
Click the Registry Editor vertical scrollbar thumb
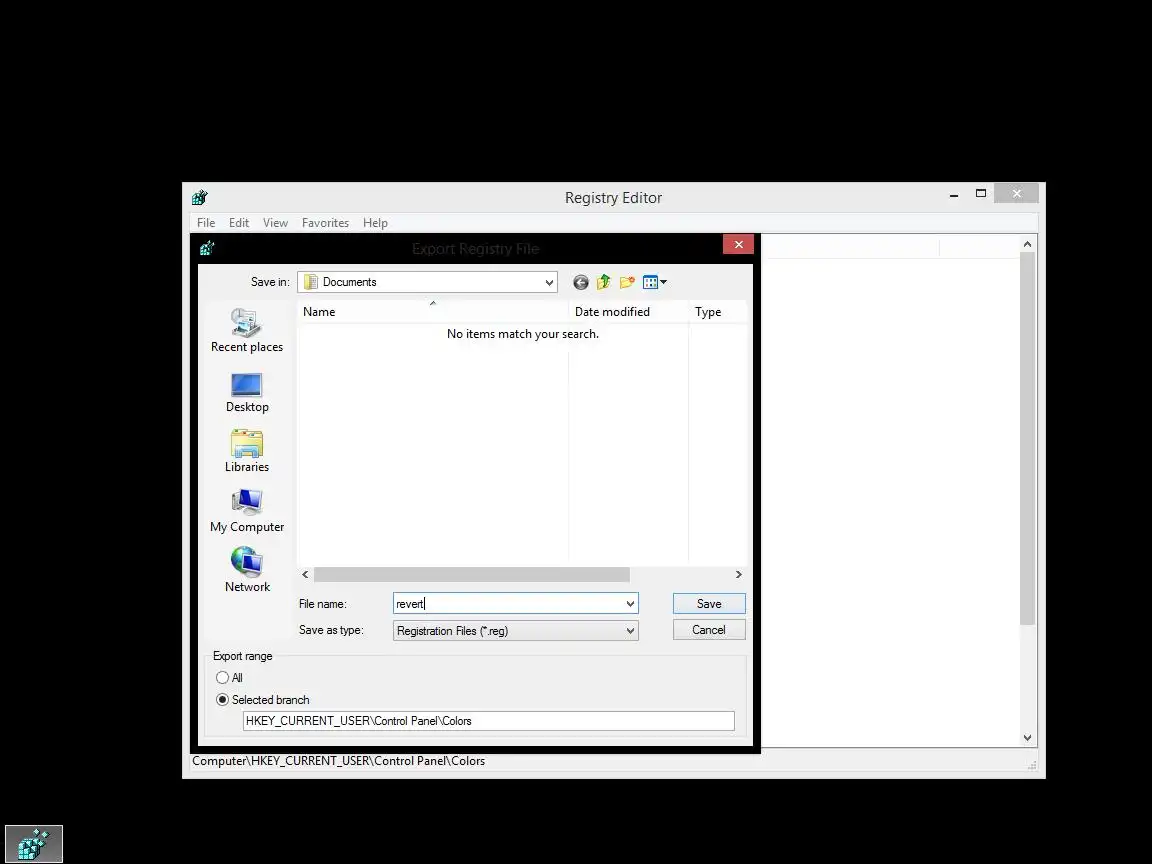click(1027, 439)
